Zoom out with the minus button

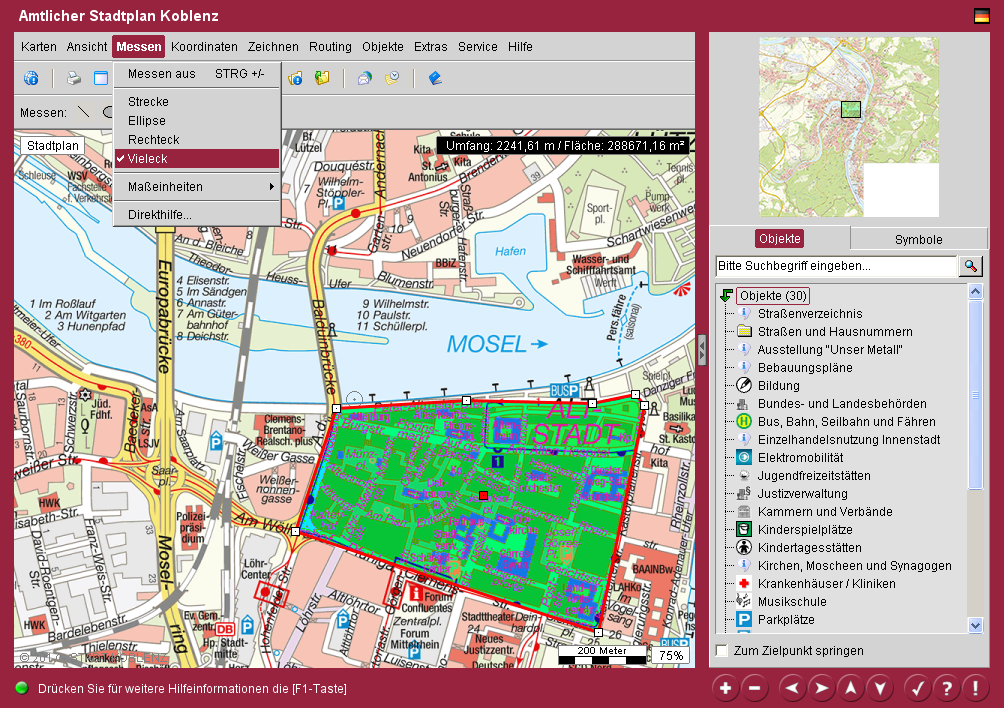point(755,688)
